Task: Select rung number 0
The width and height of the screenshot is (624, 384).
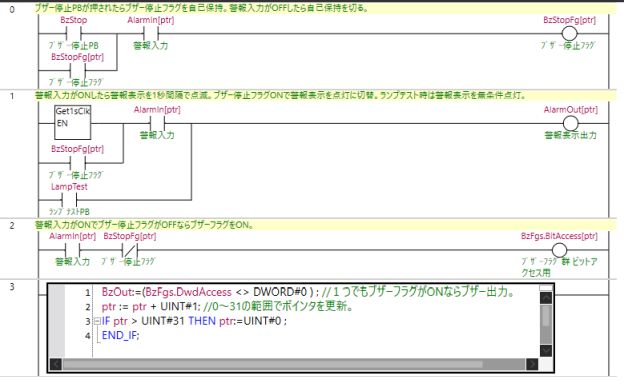Action: 12,9
